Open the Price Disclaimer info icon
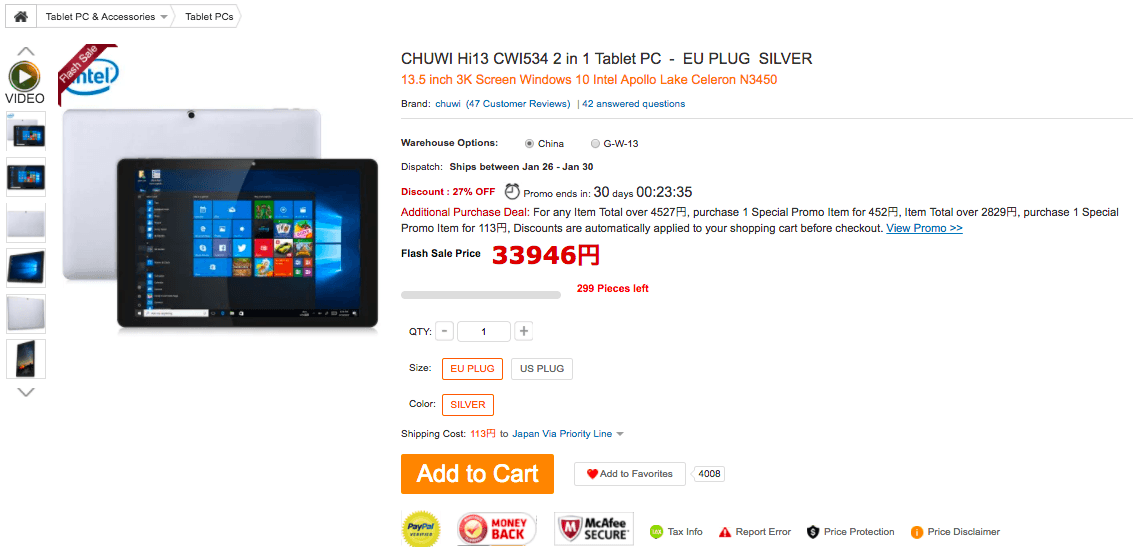Screen dimensions: 1133x547 coord(918,532)
